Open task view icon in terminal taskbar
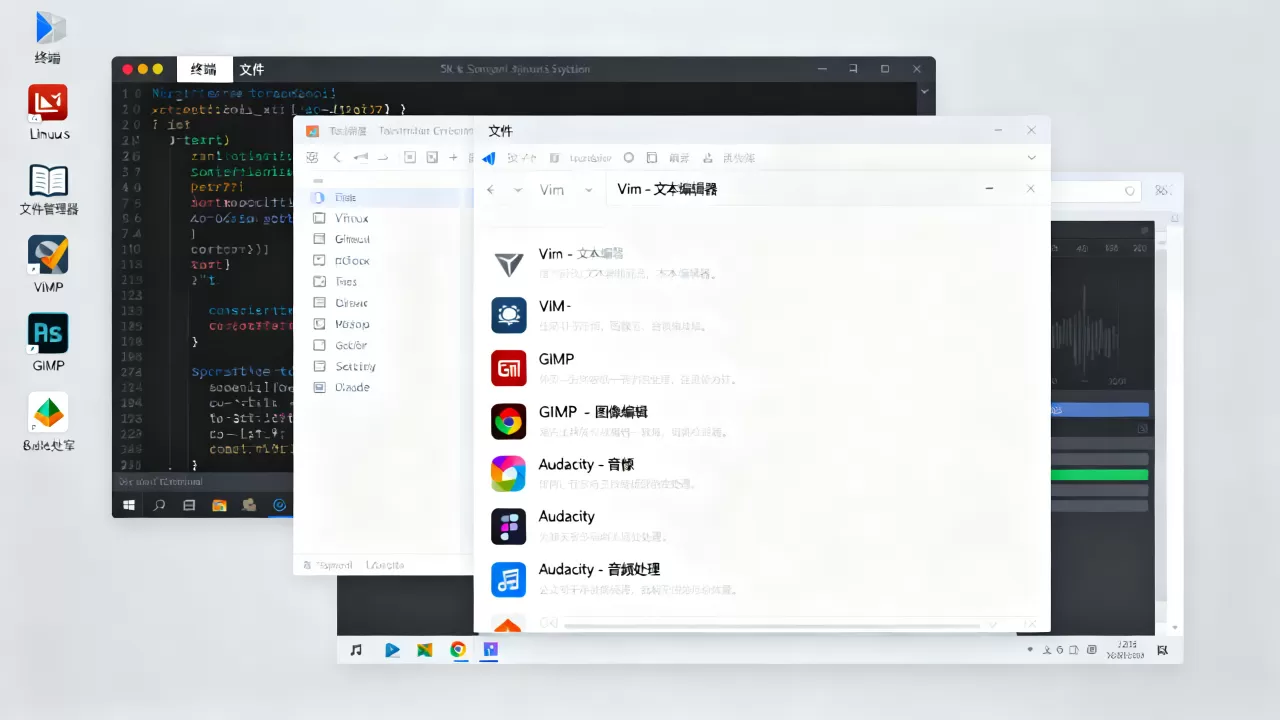Image resolution: width=1280 pixels, height=720 pixels. 189,506
